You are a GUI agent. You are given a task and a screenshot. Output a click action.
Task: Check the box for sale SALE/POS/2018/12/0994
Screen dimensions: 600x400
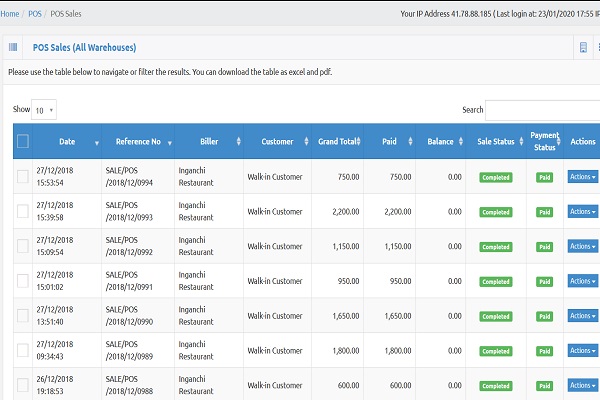click(x=23, y=177)
